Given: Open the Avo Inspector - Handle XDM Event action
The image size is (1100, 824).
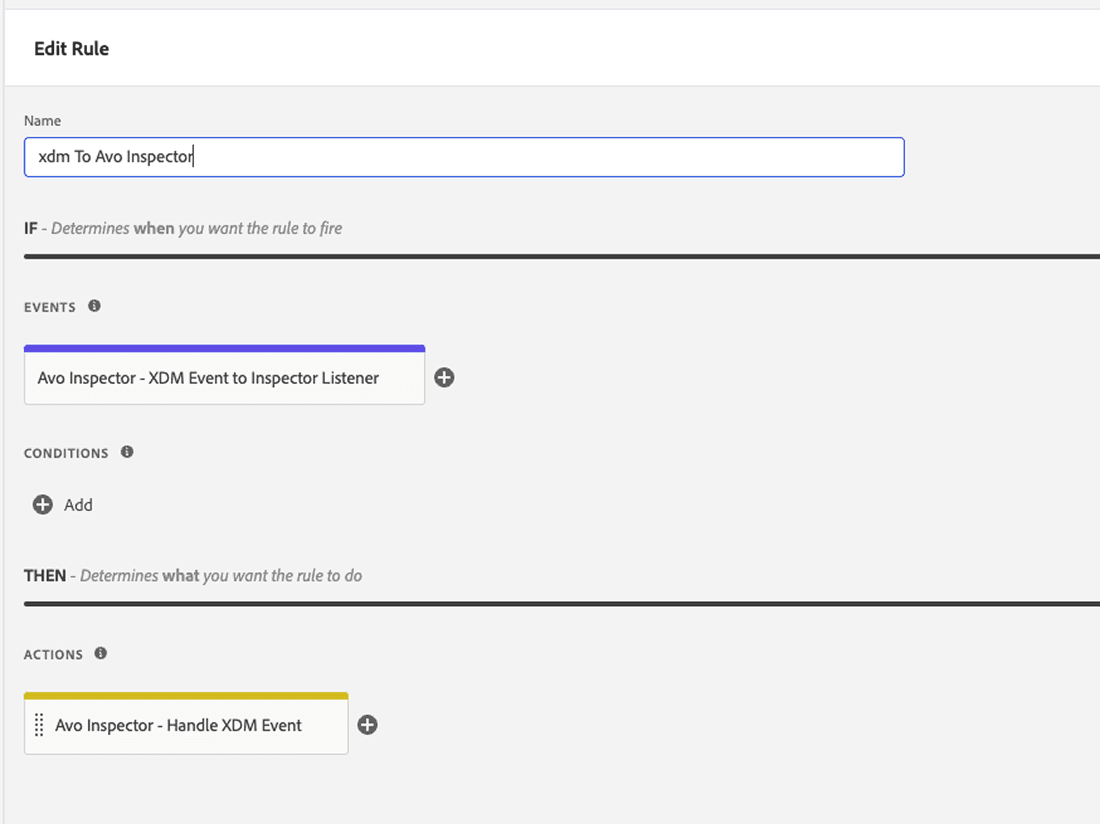Looking at the screenshot, I should pos(178,725).
